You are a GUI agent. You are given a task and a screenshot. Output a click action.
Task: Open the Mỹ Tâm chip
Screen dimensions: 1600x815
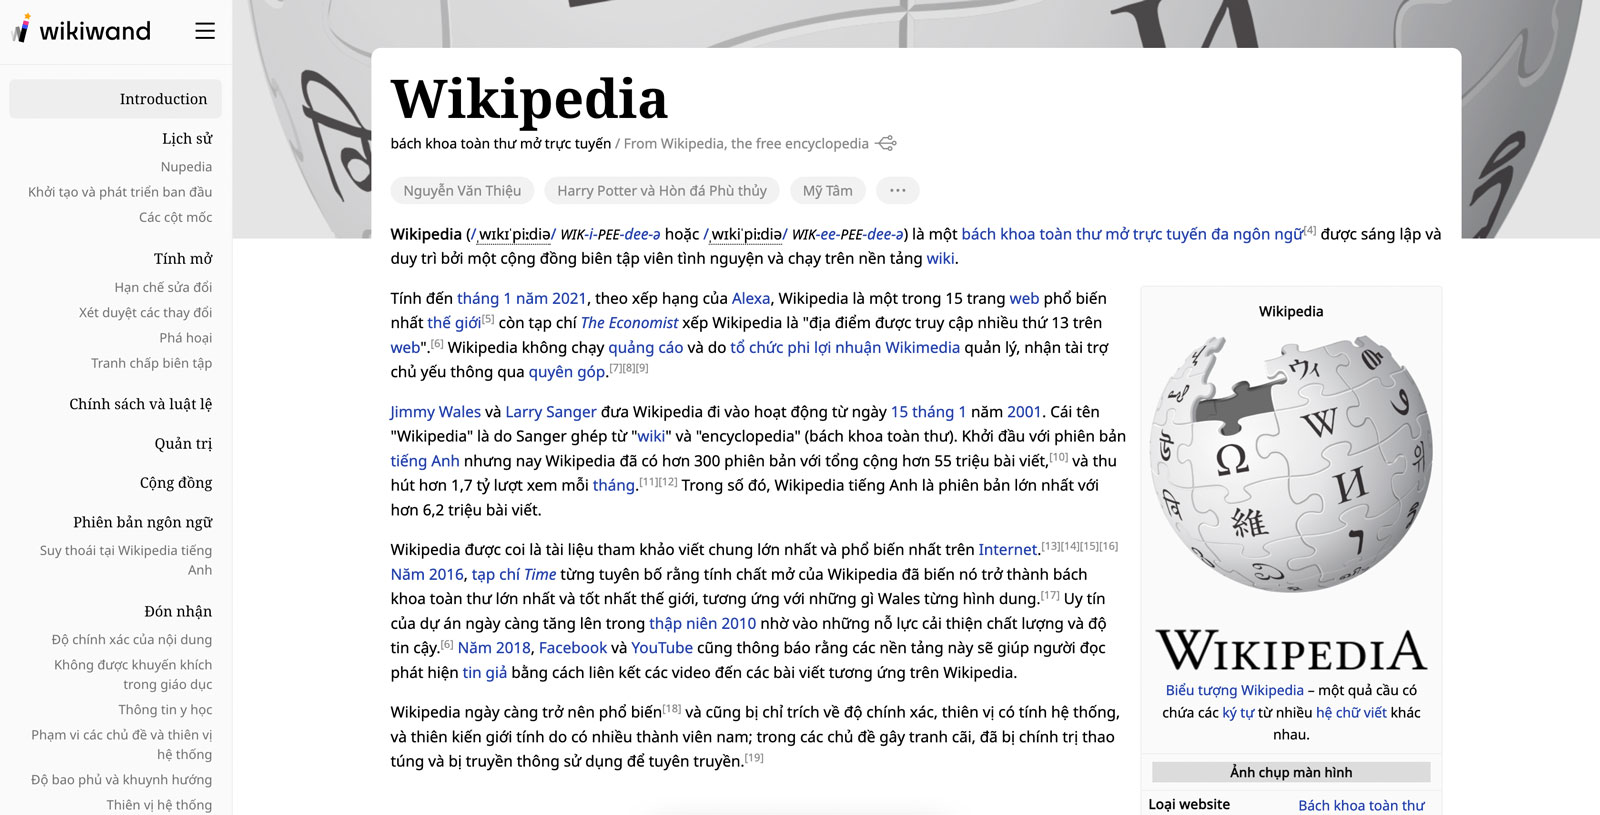point(828,190)
